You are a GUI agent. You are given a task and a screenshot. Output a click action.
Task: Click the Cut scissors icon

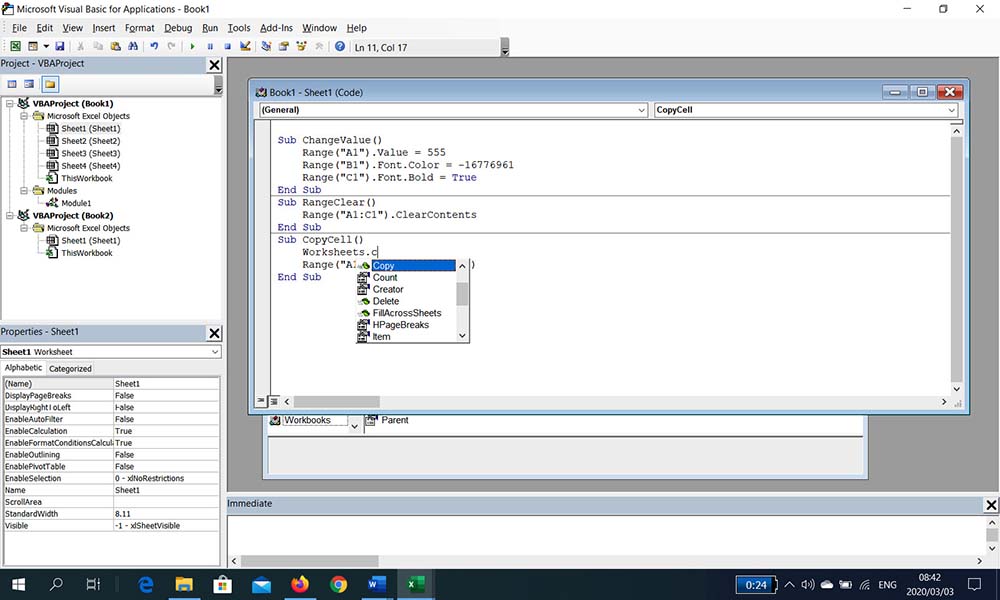(x=80, y=47)
